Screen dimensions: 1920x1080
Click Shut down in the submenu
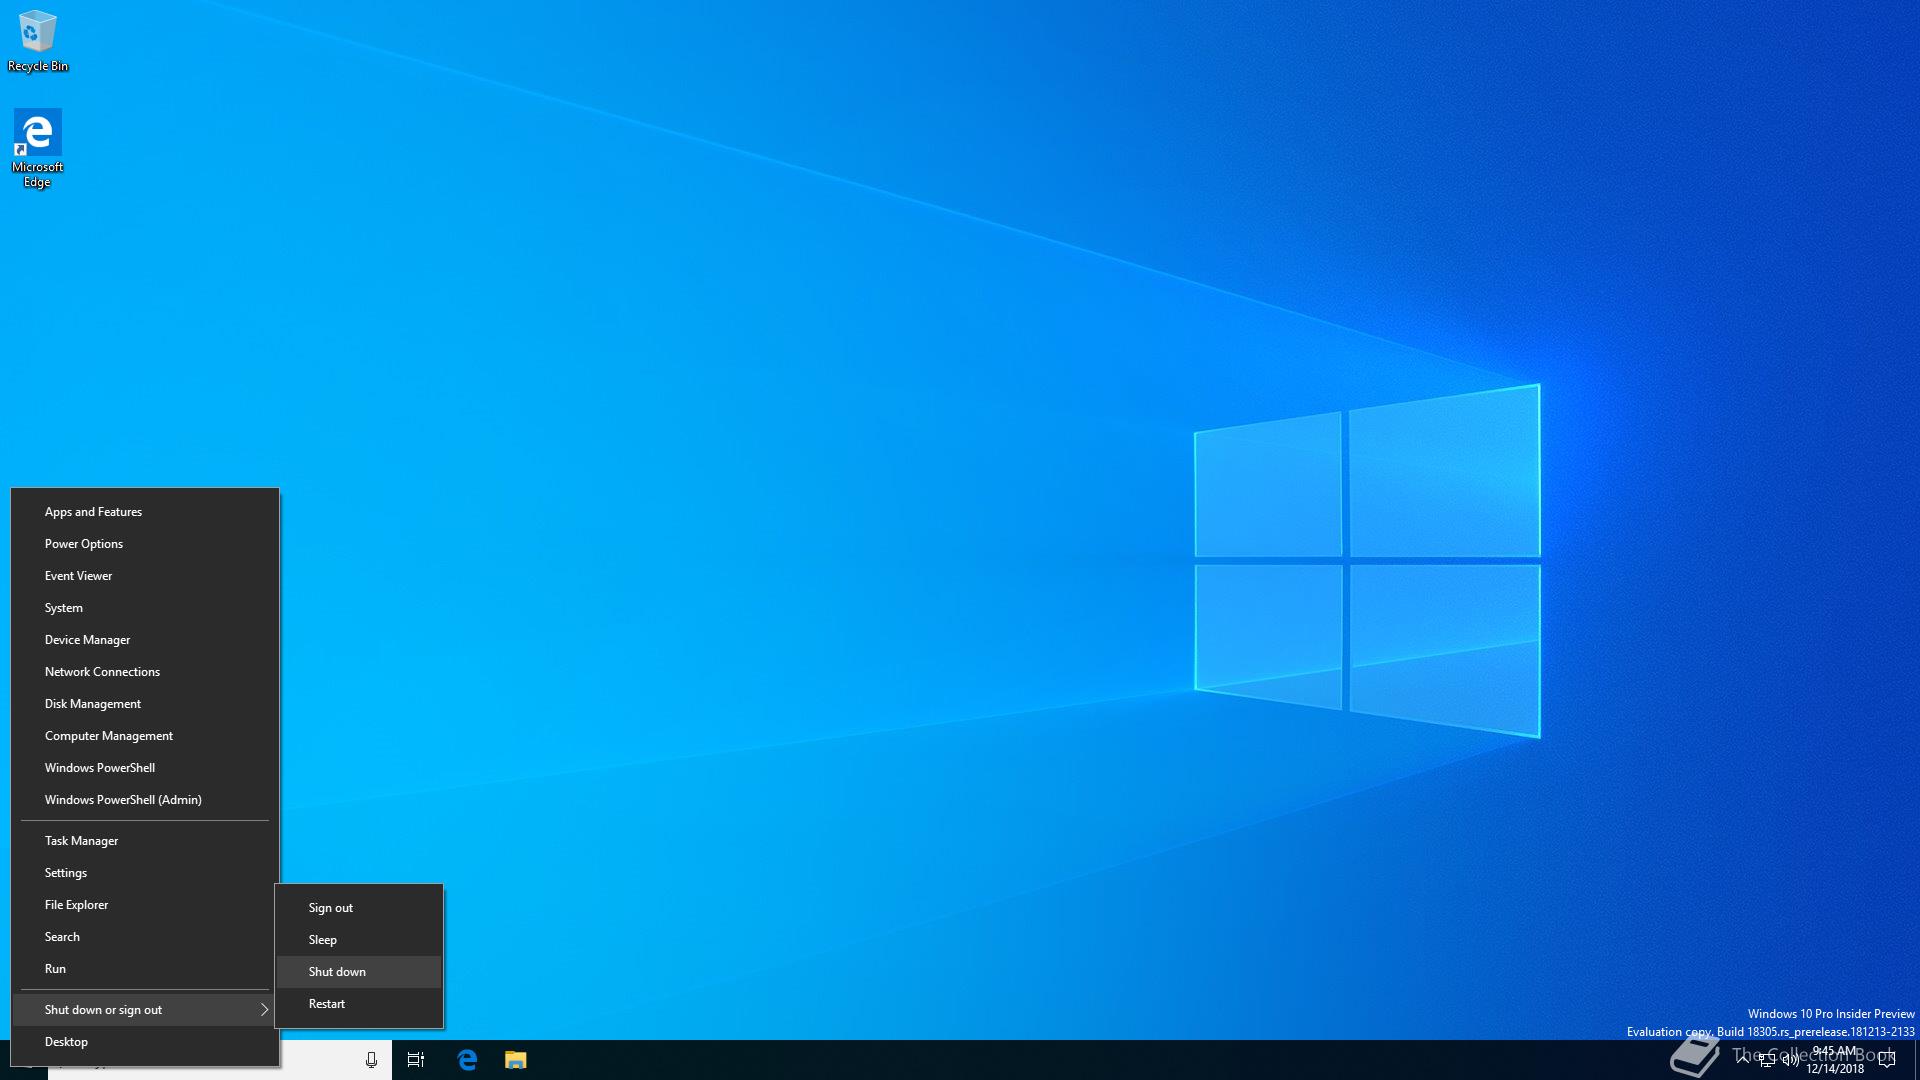coord(359,972)
